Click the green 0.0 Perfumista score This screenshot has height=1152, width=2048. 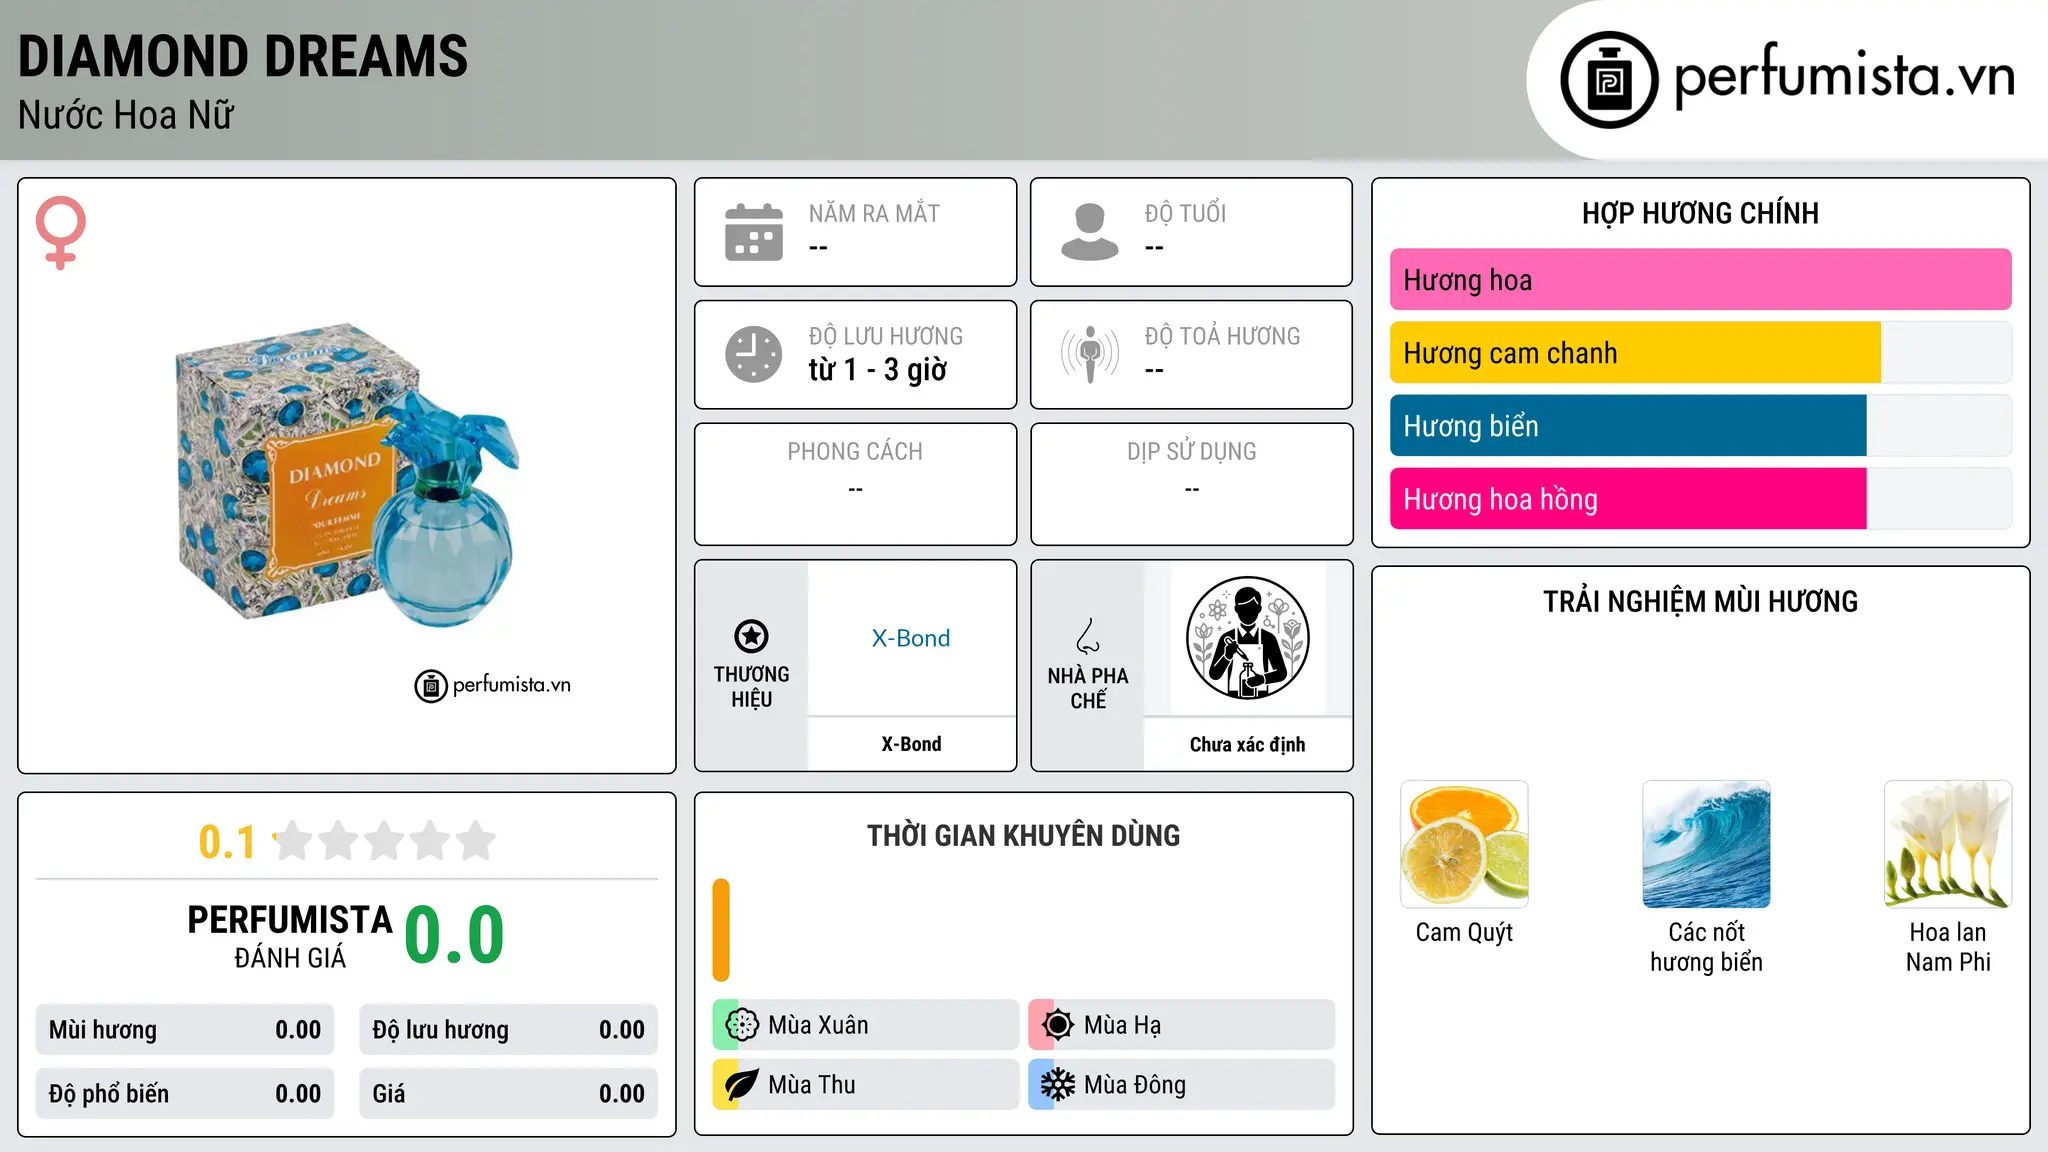pos(454,935)
